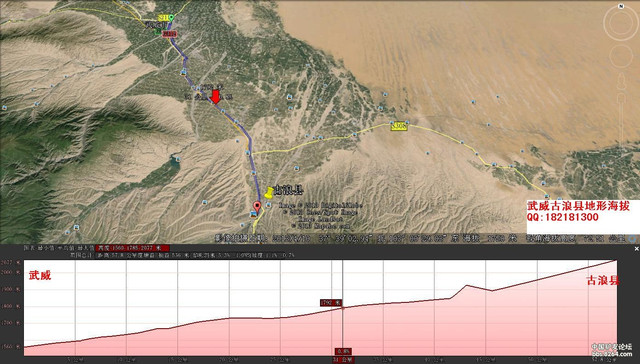Click the yellow S308 road label
The image size is (640, 364).
tap(398, 126)
